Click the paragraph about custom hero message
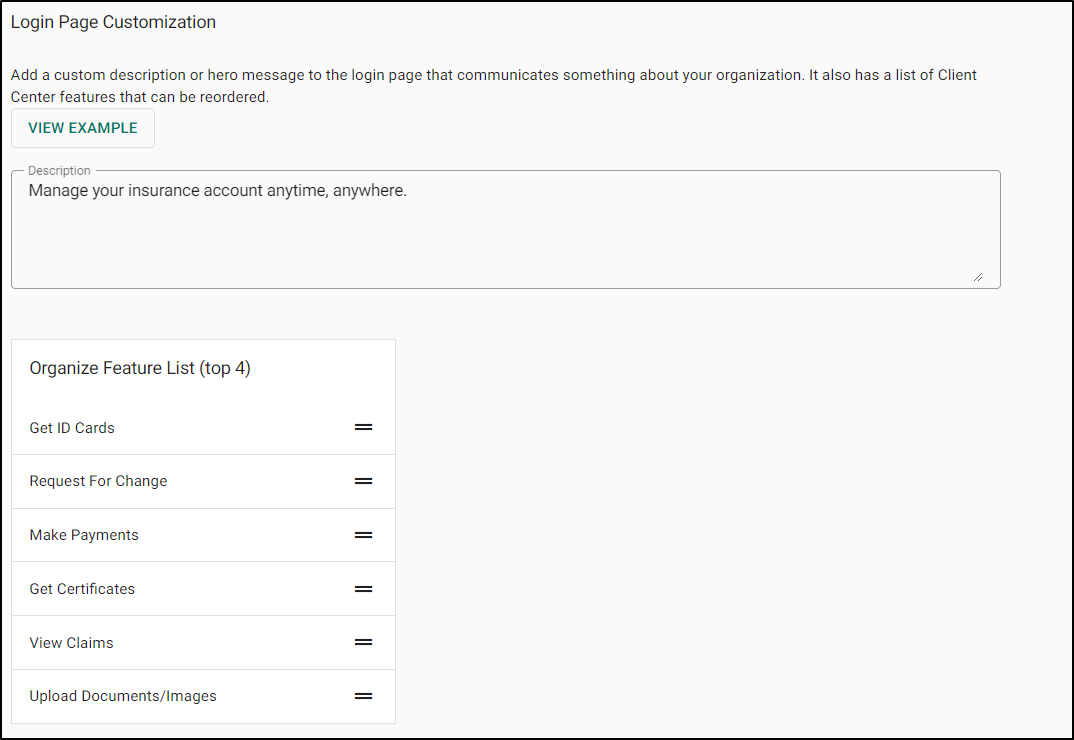Screen dimensions: 1074x740 tap(493, 76)
